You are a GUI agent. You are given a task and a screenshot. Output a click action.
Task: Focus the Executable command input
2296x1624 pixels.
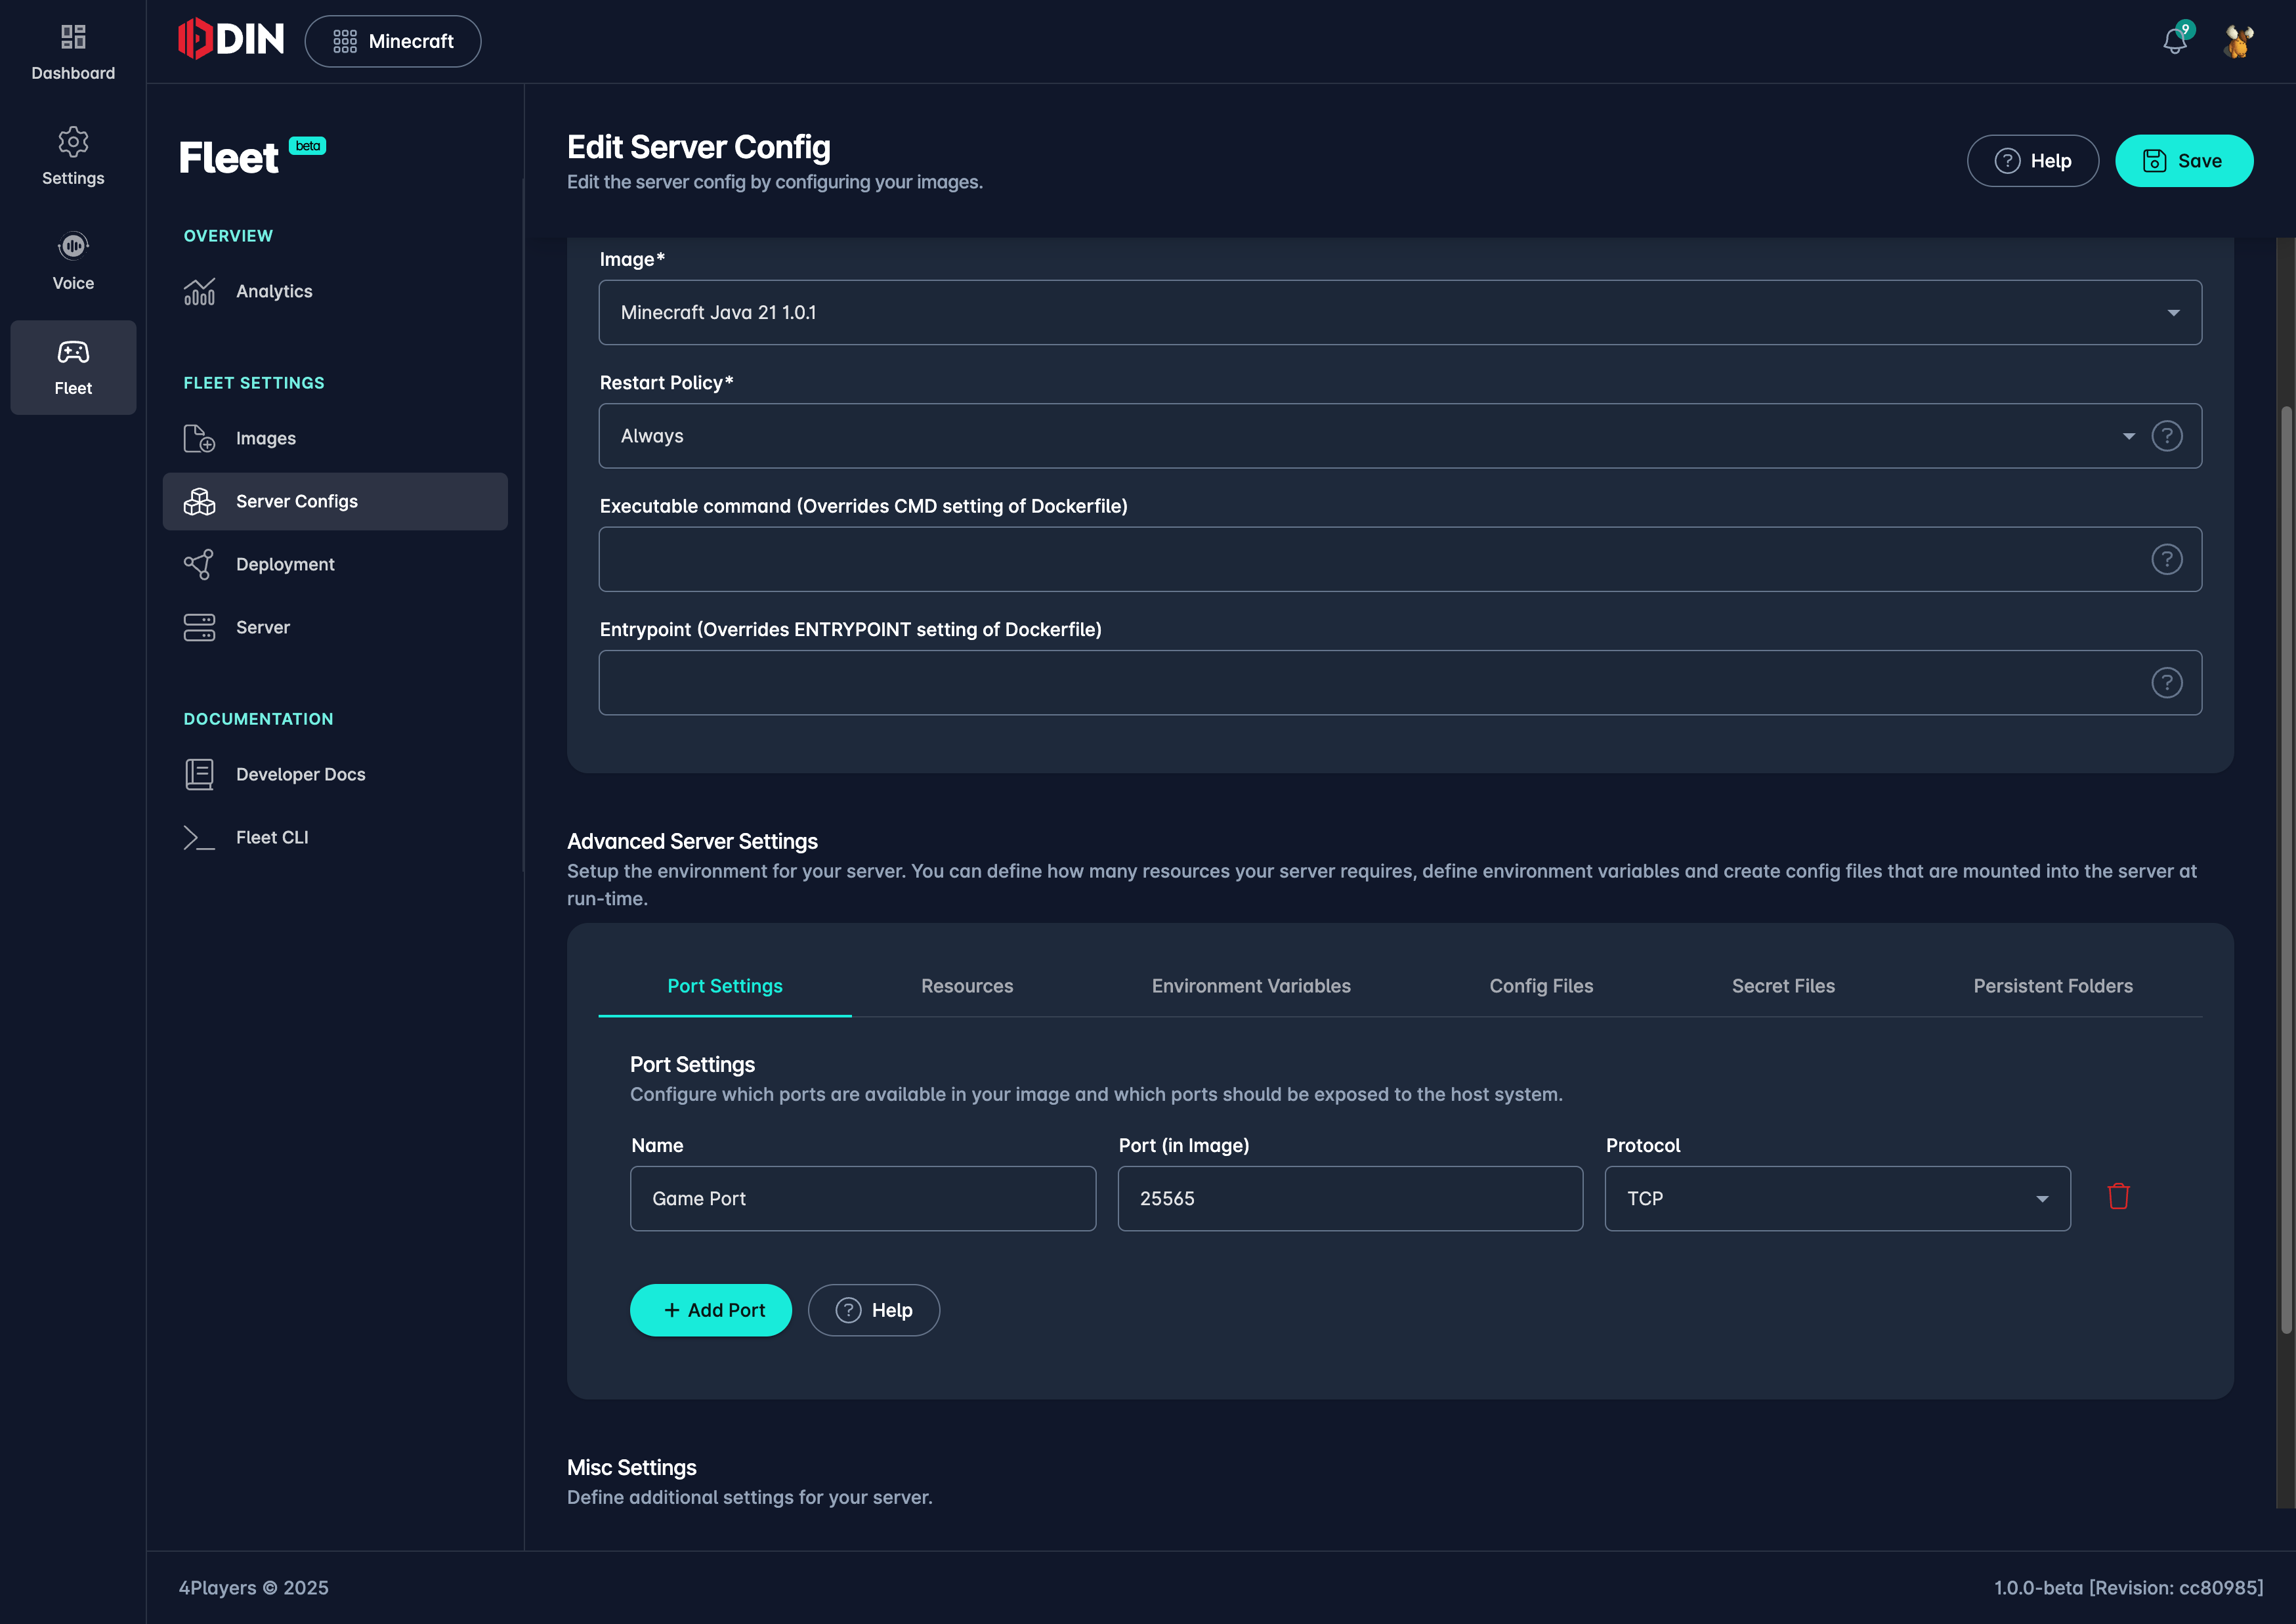tap(1400, 559)
